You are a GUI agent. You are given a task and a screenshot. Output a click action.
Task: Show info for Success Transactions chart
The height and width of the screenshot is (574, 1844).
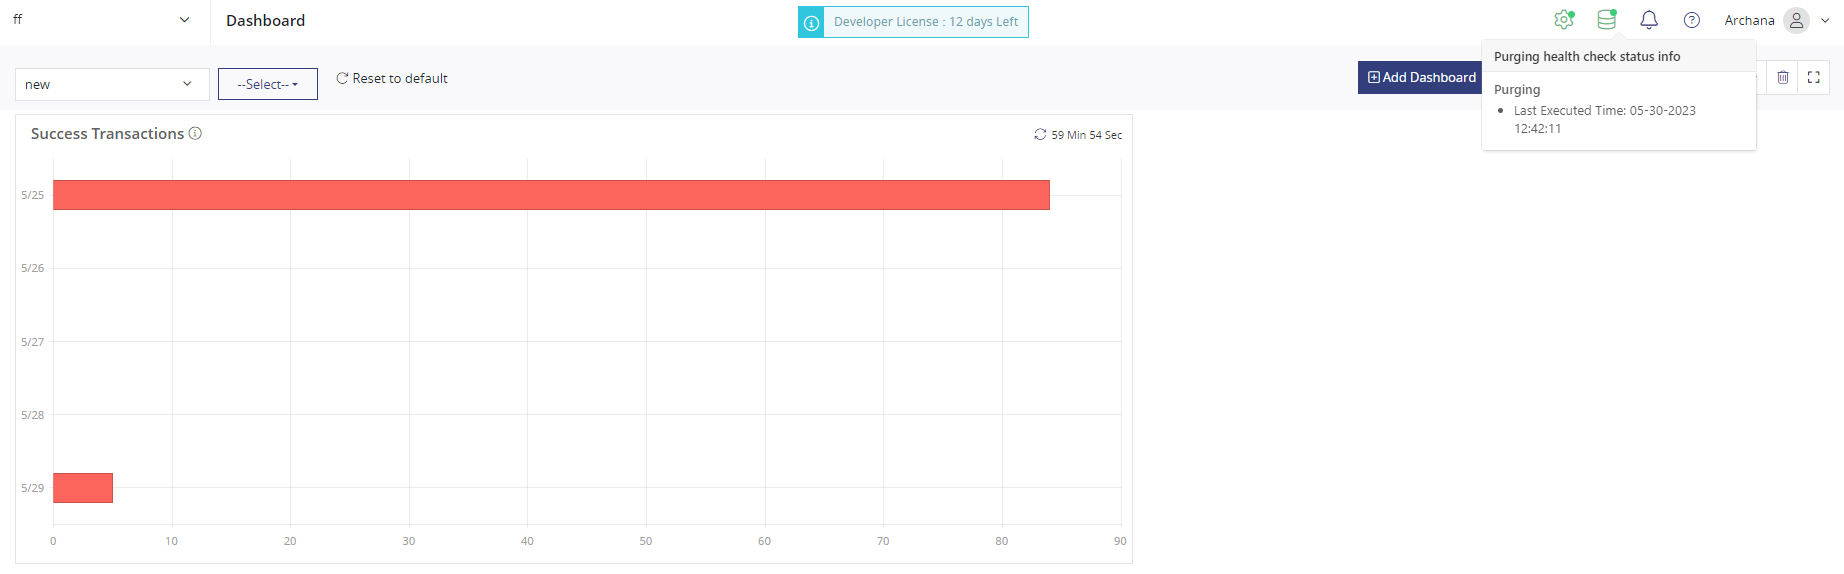click(x=196, y=133)
